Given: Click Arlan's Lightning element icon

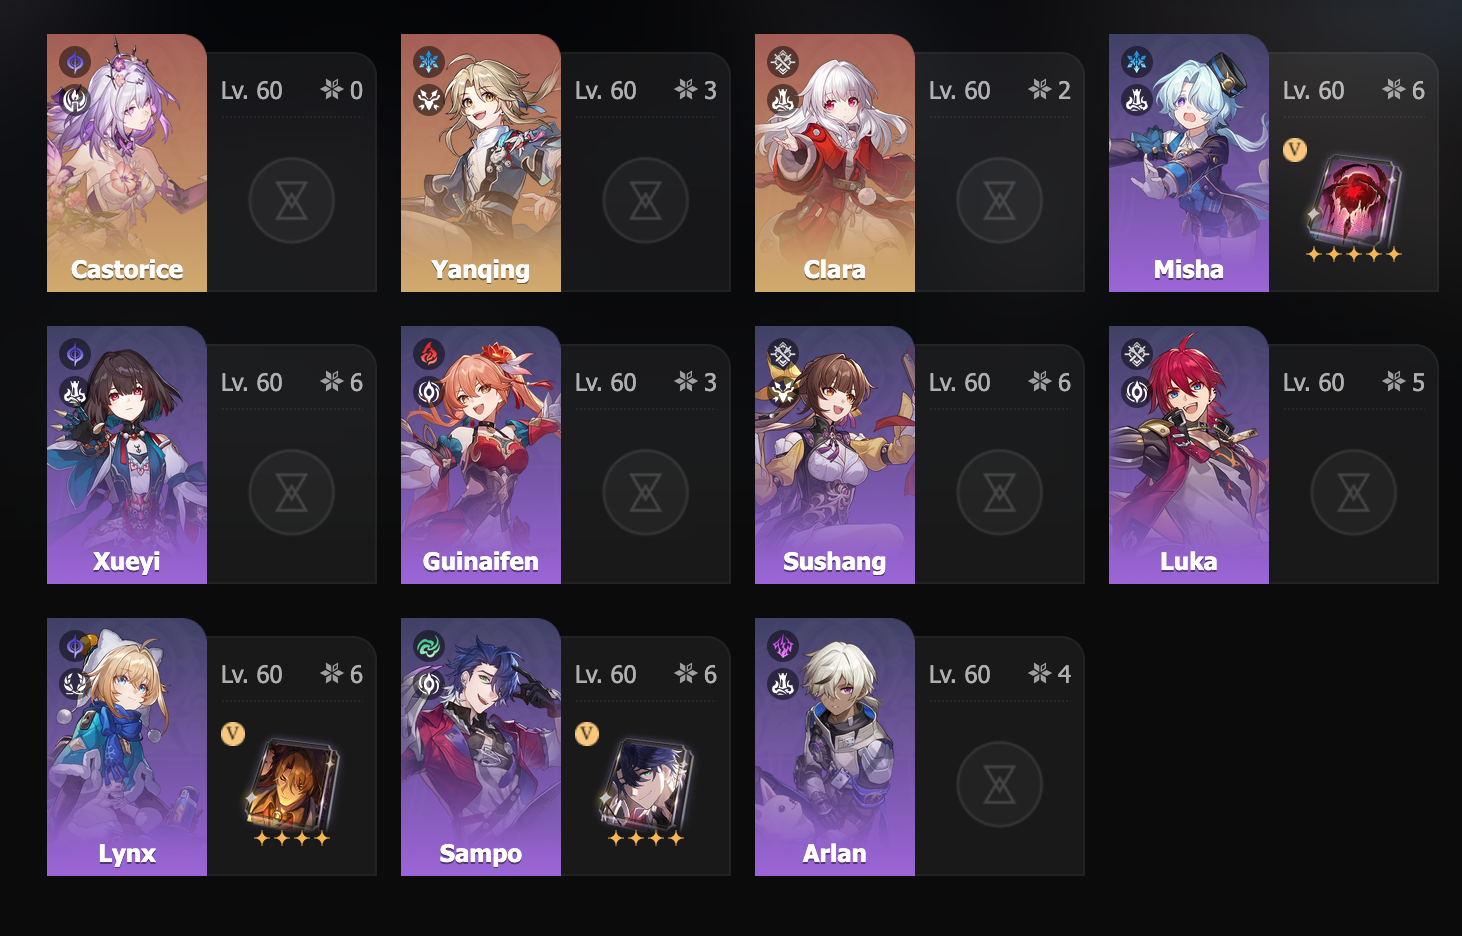Looking at the screenshot, I should [x=783, y=646].
